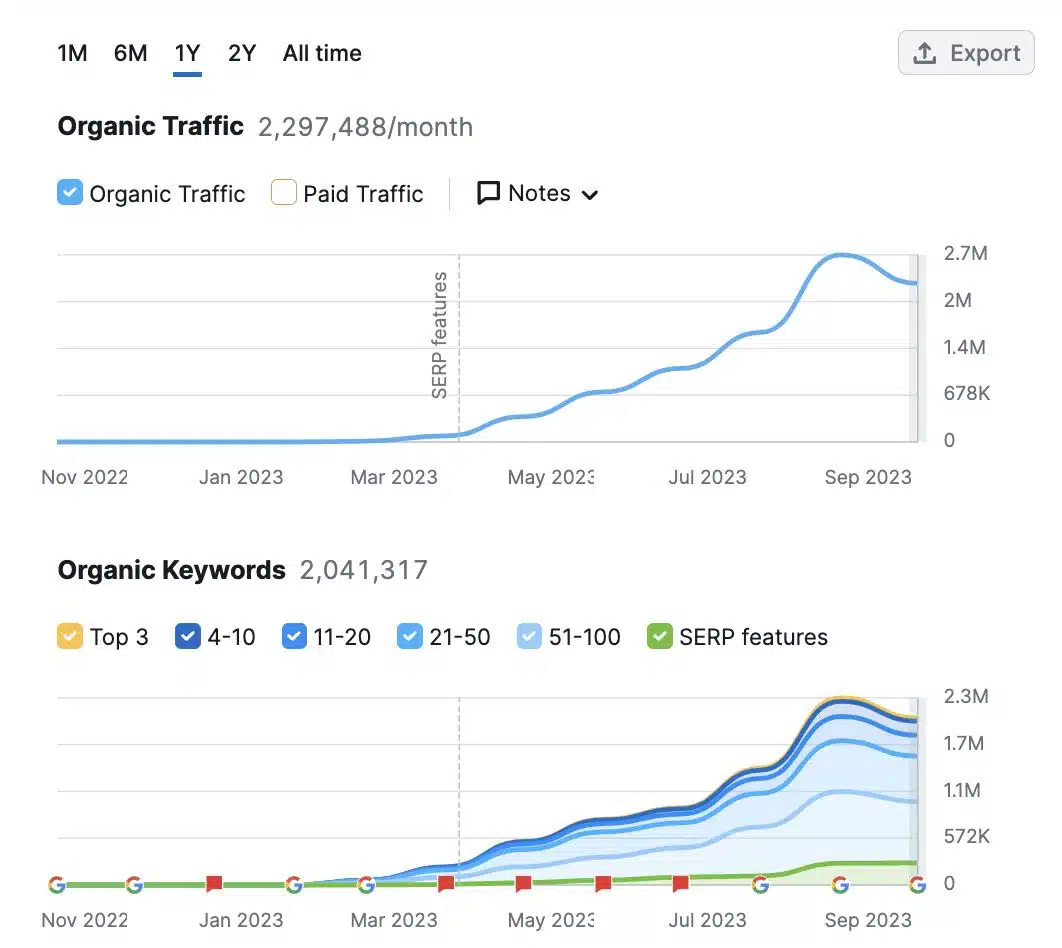
Task: Disable the Organic Traffic checkbox
Action: tap(69, 193)
